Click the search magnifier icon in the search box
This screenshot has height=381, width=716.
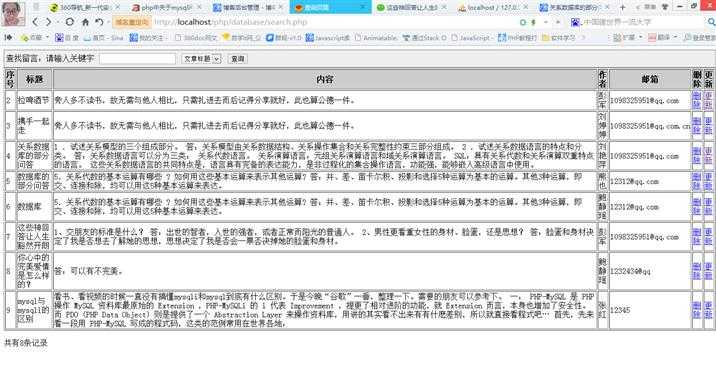click(x=711, y=22)
